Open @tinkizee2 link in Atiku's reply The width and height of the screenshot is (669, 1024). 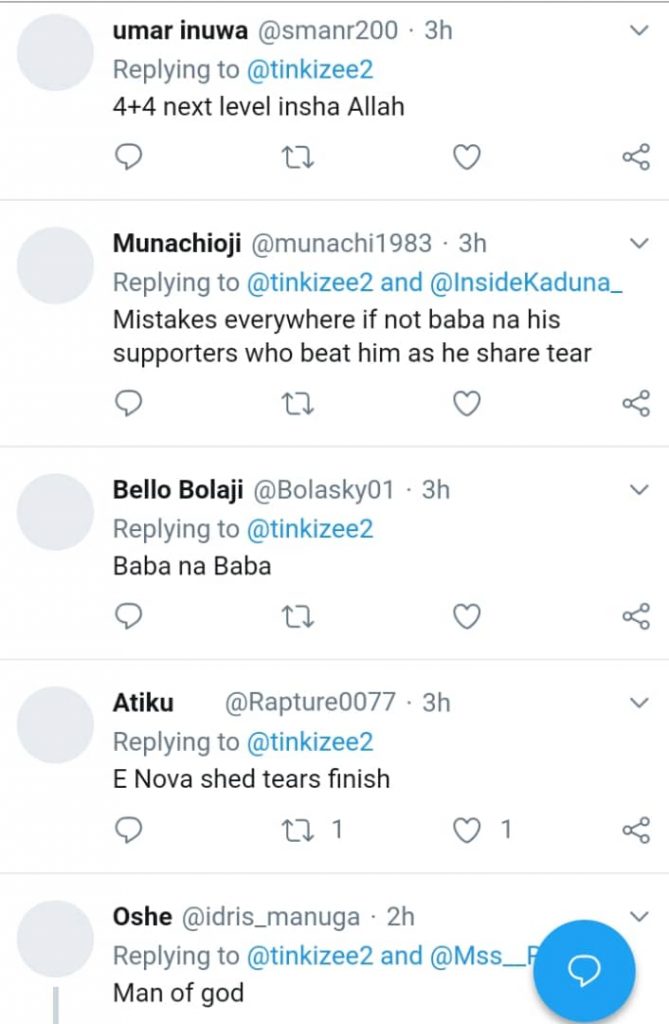(x=310, y=741)
